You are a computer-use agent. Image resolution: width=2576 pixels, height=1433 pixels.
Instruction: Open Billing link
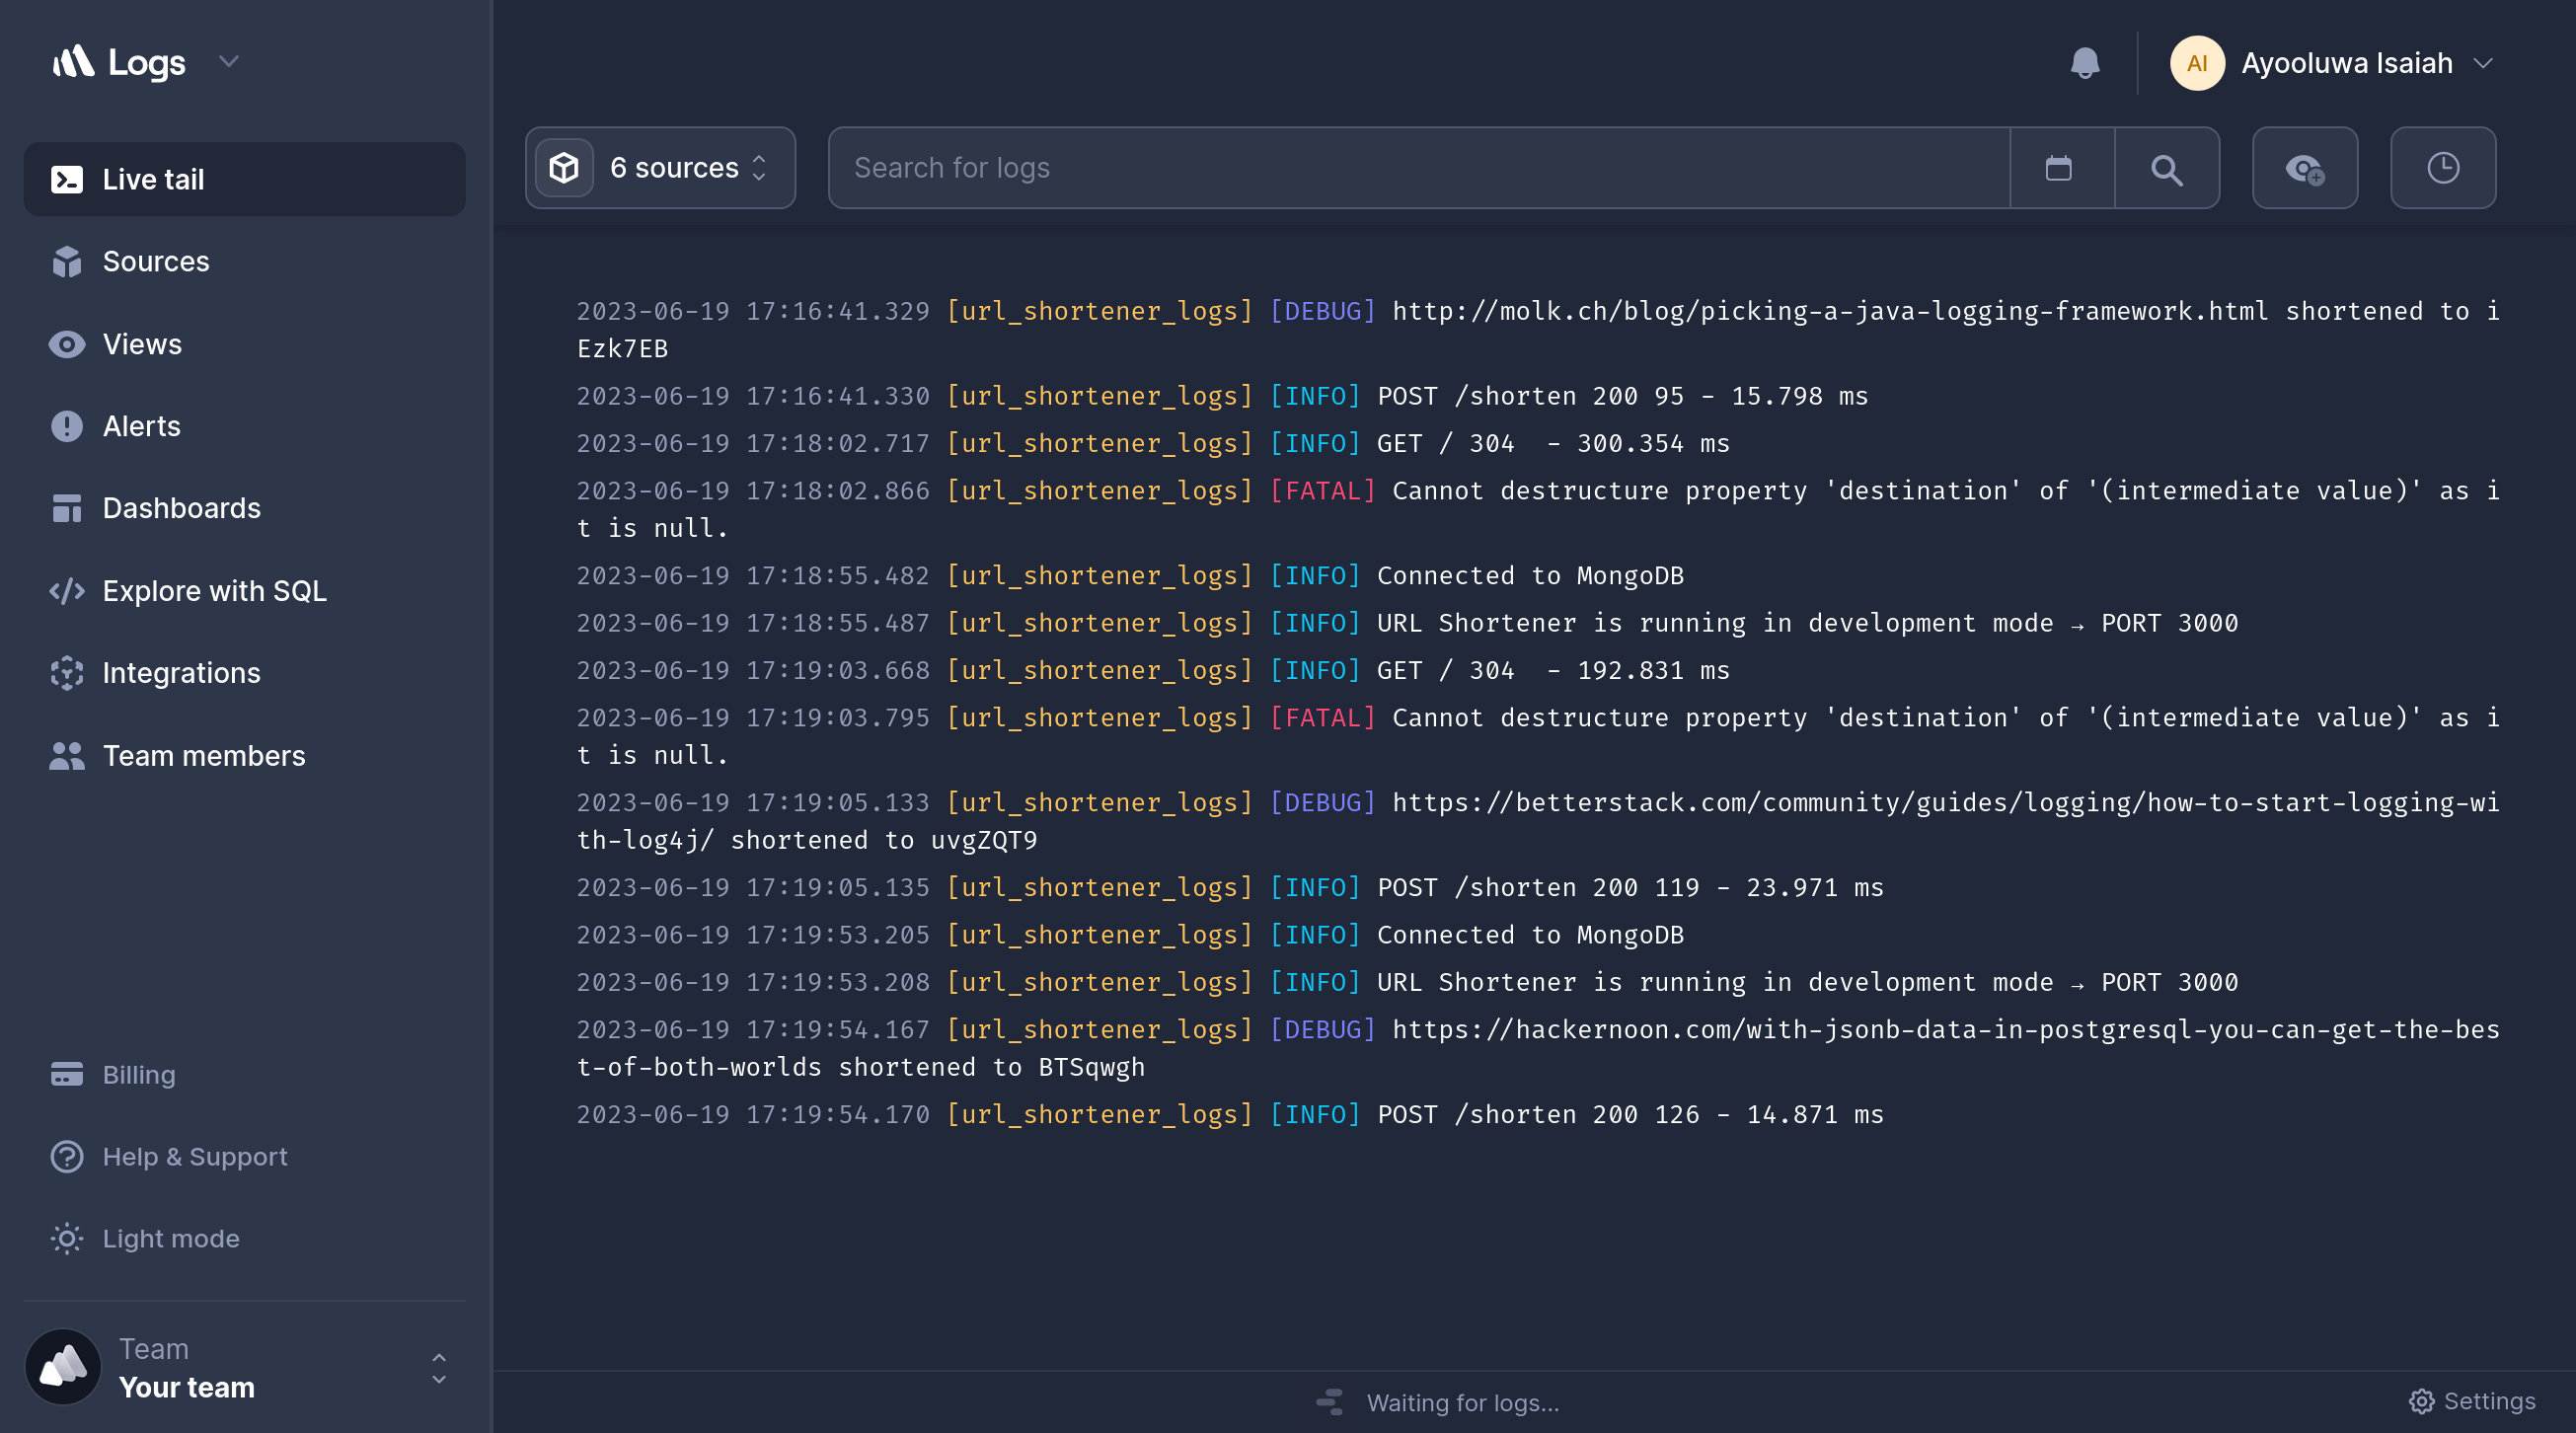139,1074
